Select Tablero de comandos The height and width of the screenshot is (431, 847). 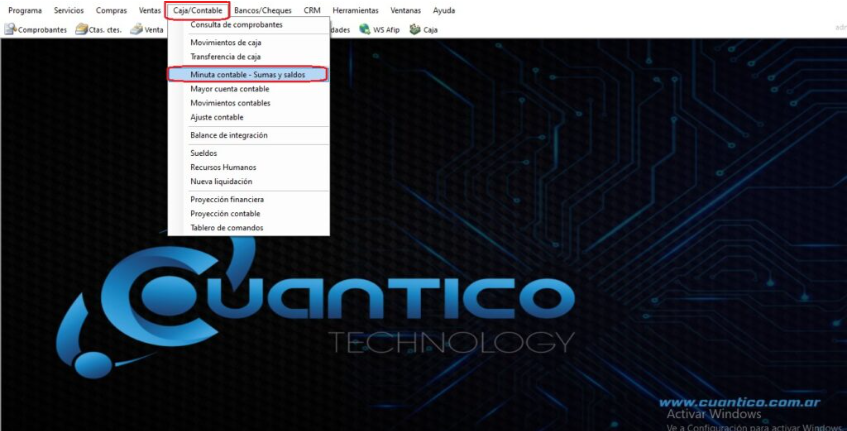248,227
